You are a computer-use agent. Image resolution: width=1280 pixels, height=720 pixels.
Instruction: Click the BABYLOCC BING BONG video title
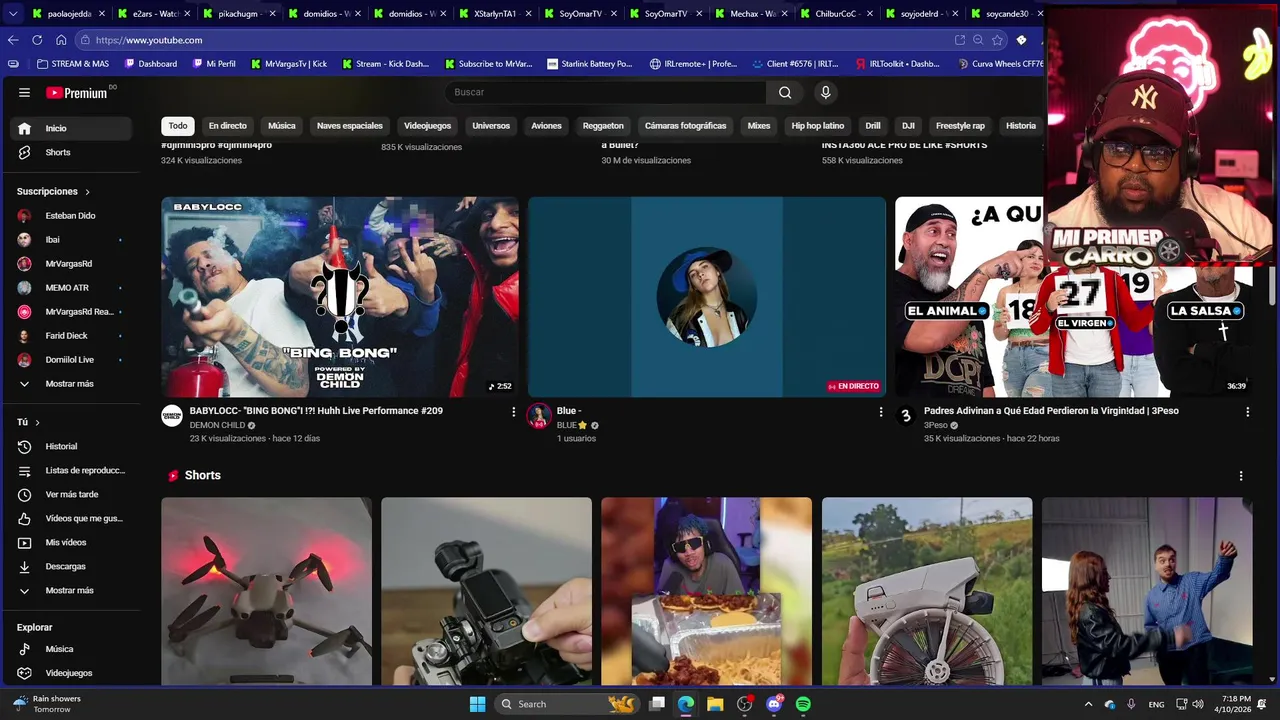[316, 411]
